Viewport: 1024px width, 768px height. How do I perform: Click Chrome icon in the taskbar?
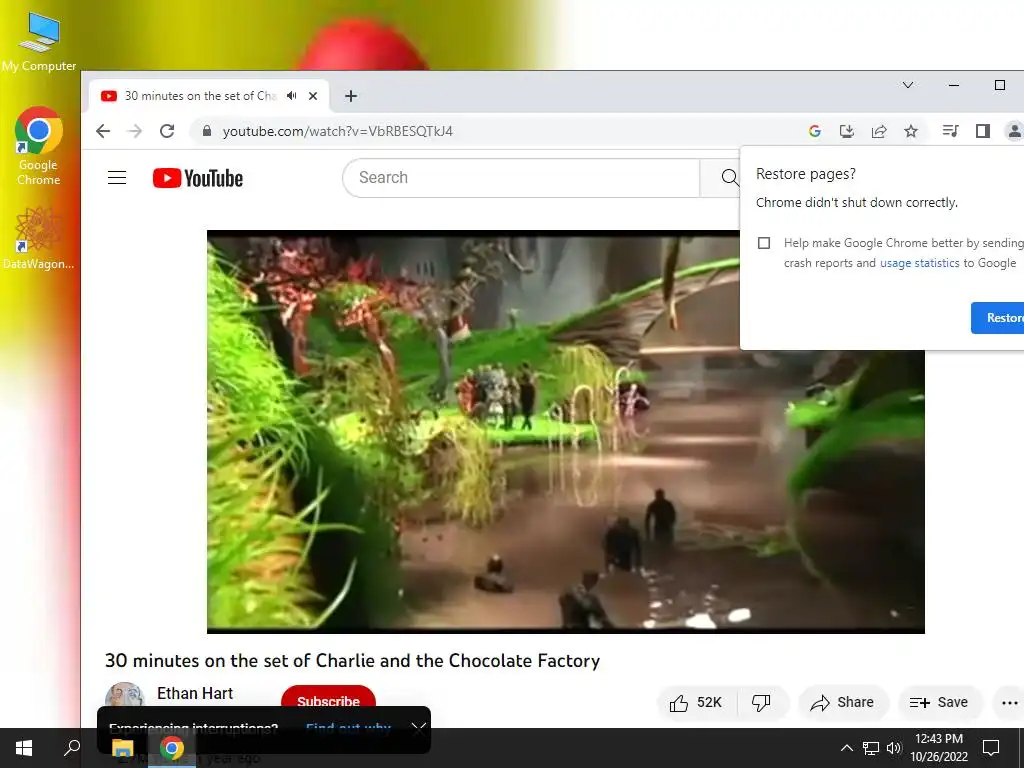[172, 748]
